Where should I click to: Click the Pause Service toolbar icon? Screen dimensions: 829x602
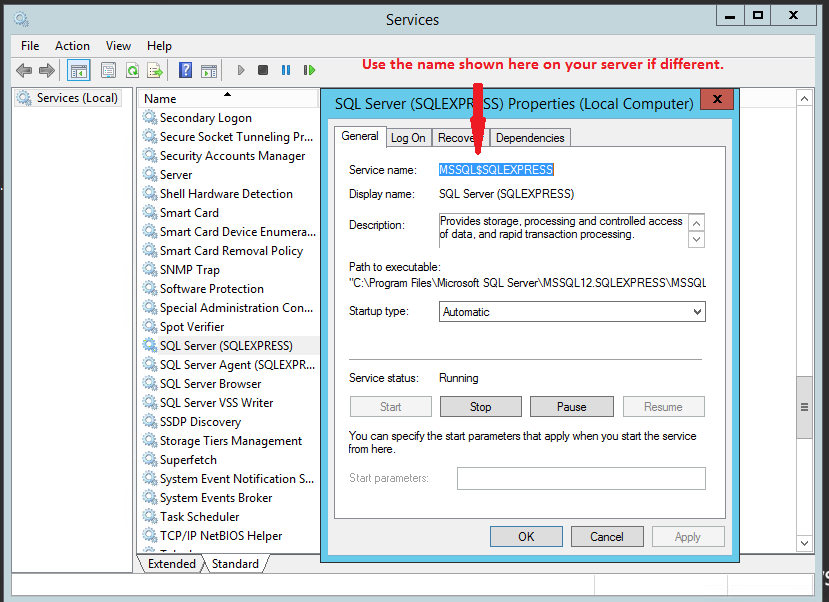click(286, 69)
